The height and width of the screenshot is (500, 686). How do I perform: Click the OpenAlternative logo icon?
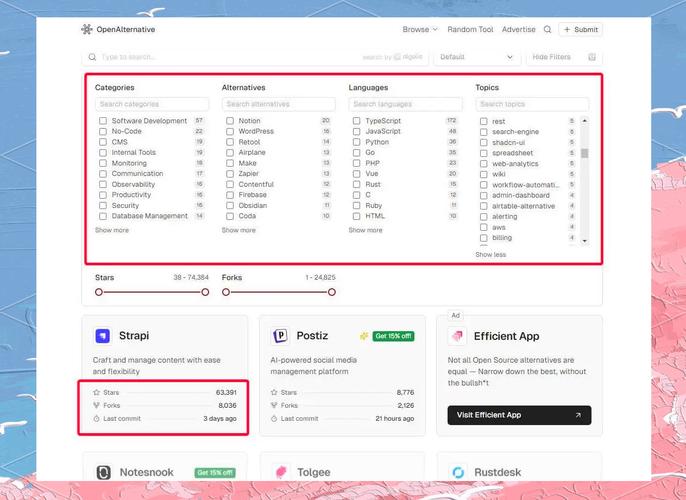click(87, 29)
